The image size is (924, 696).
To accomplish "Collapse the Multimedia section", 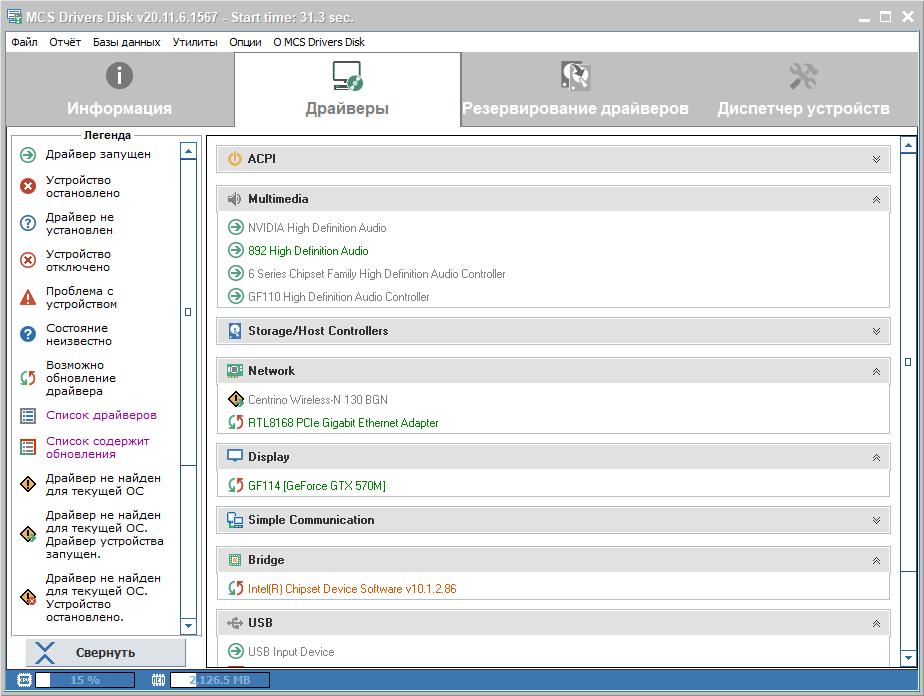I will [876, 199].
